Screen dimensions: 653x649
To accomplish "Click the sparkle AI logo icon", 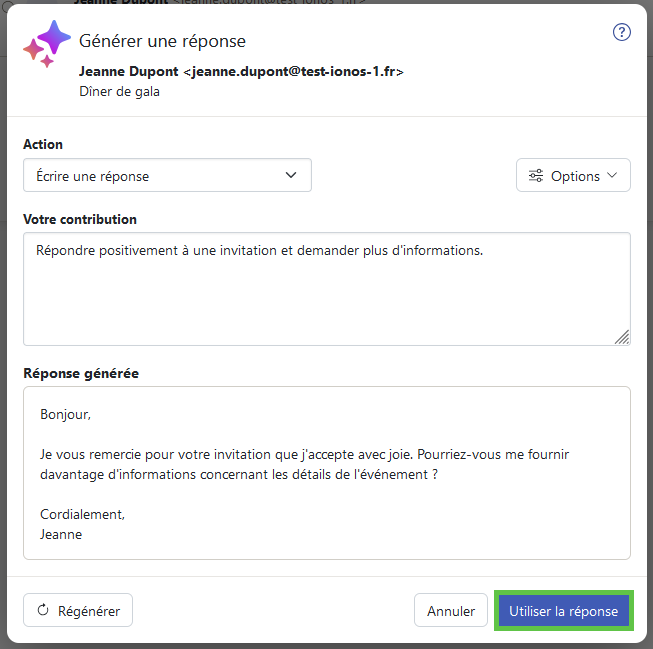I will (x=47, y=44).
